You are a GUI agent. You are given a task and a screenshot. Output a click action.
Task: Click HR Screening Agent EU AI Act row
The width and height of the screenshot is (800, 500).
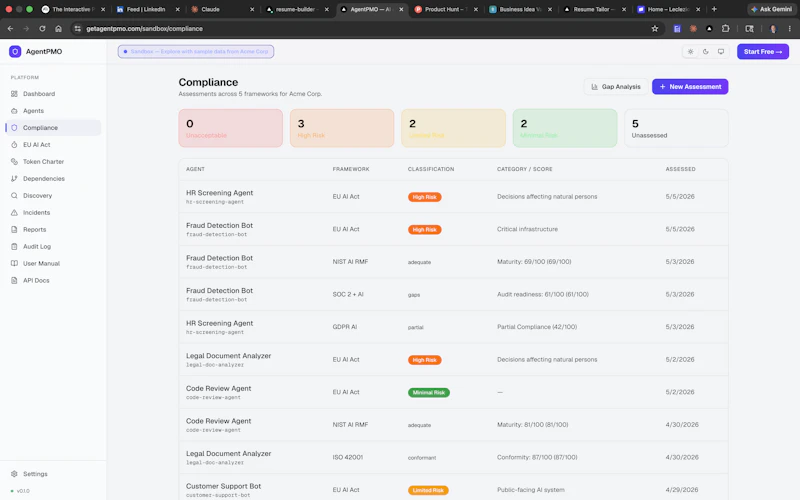(x=454, y=196)
